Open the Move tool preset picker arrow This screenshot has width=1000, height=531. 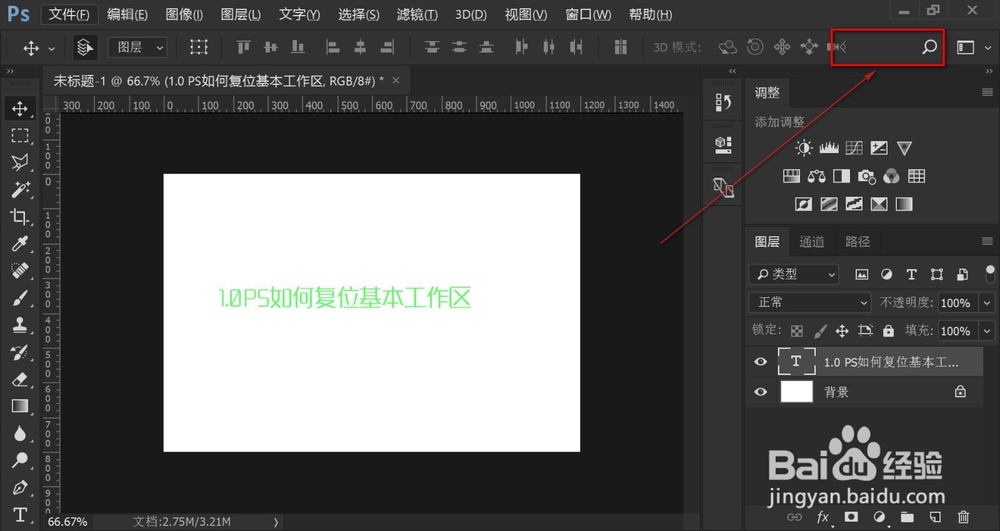[51, 48]
